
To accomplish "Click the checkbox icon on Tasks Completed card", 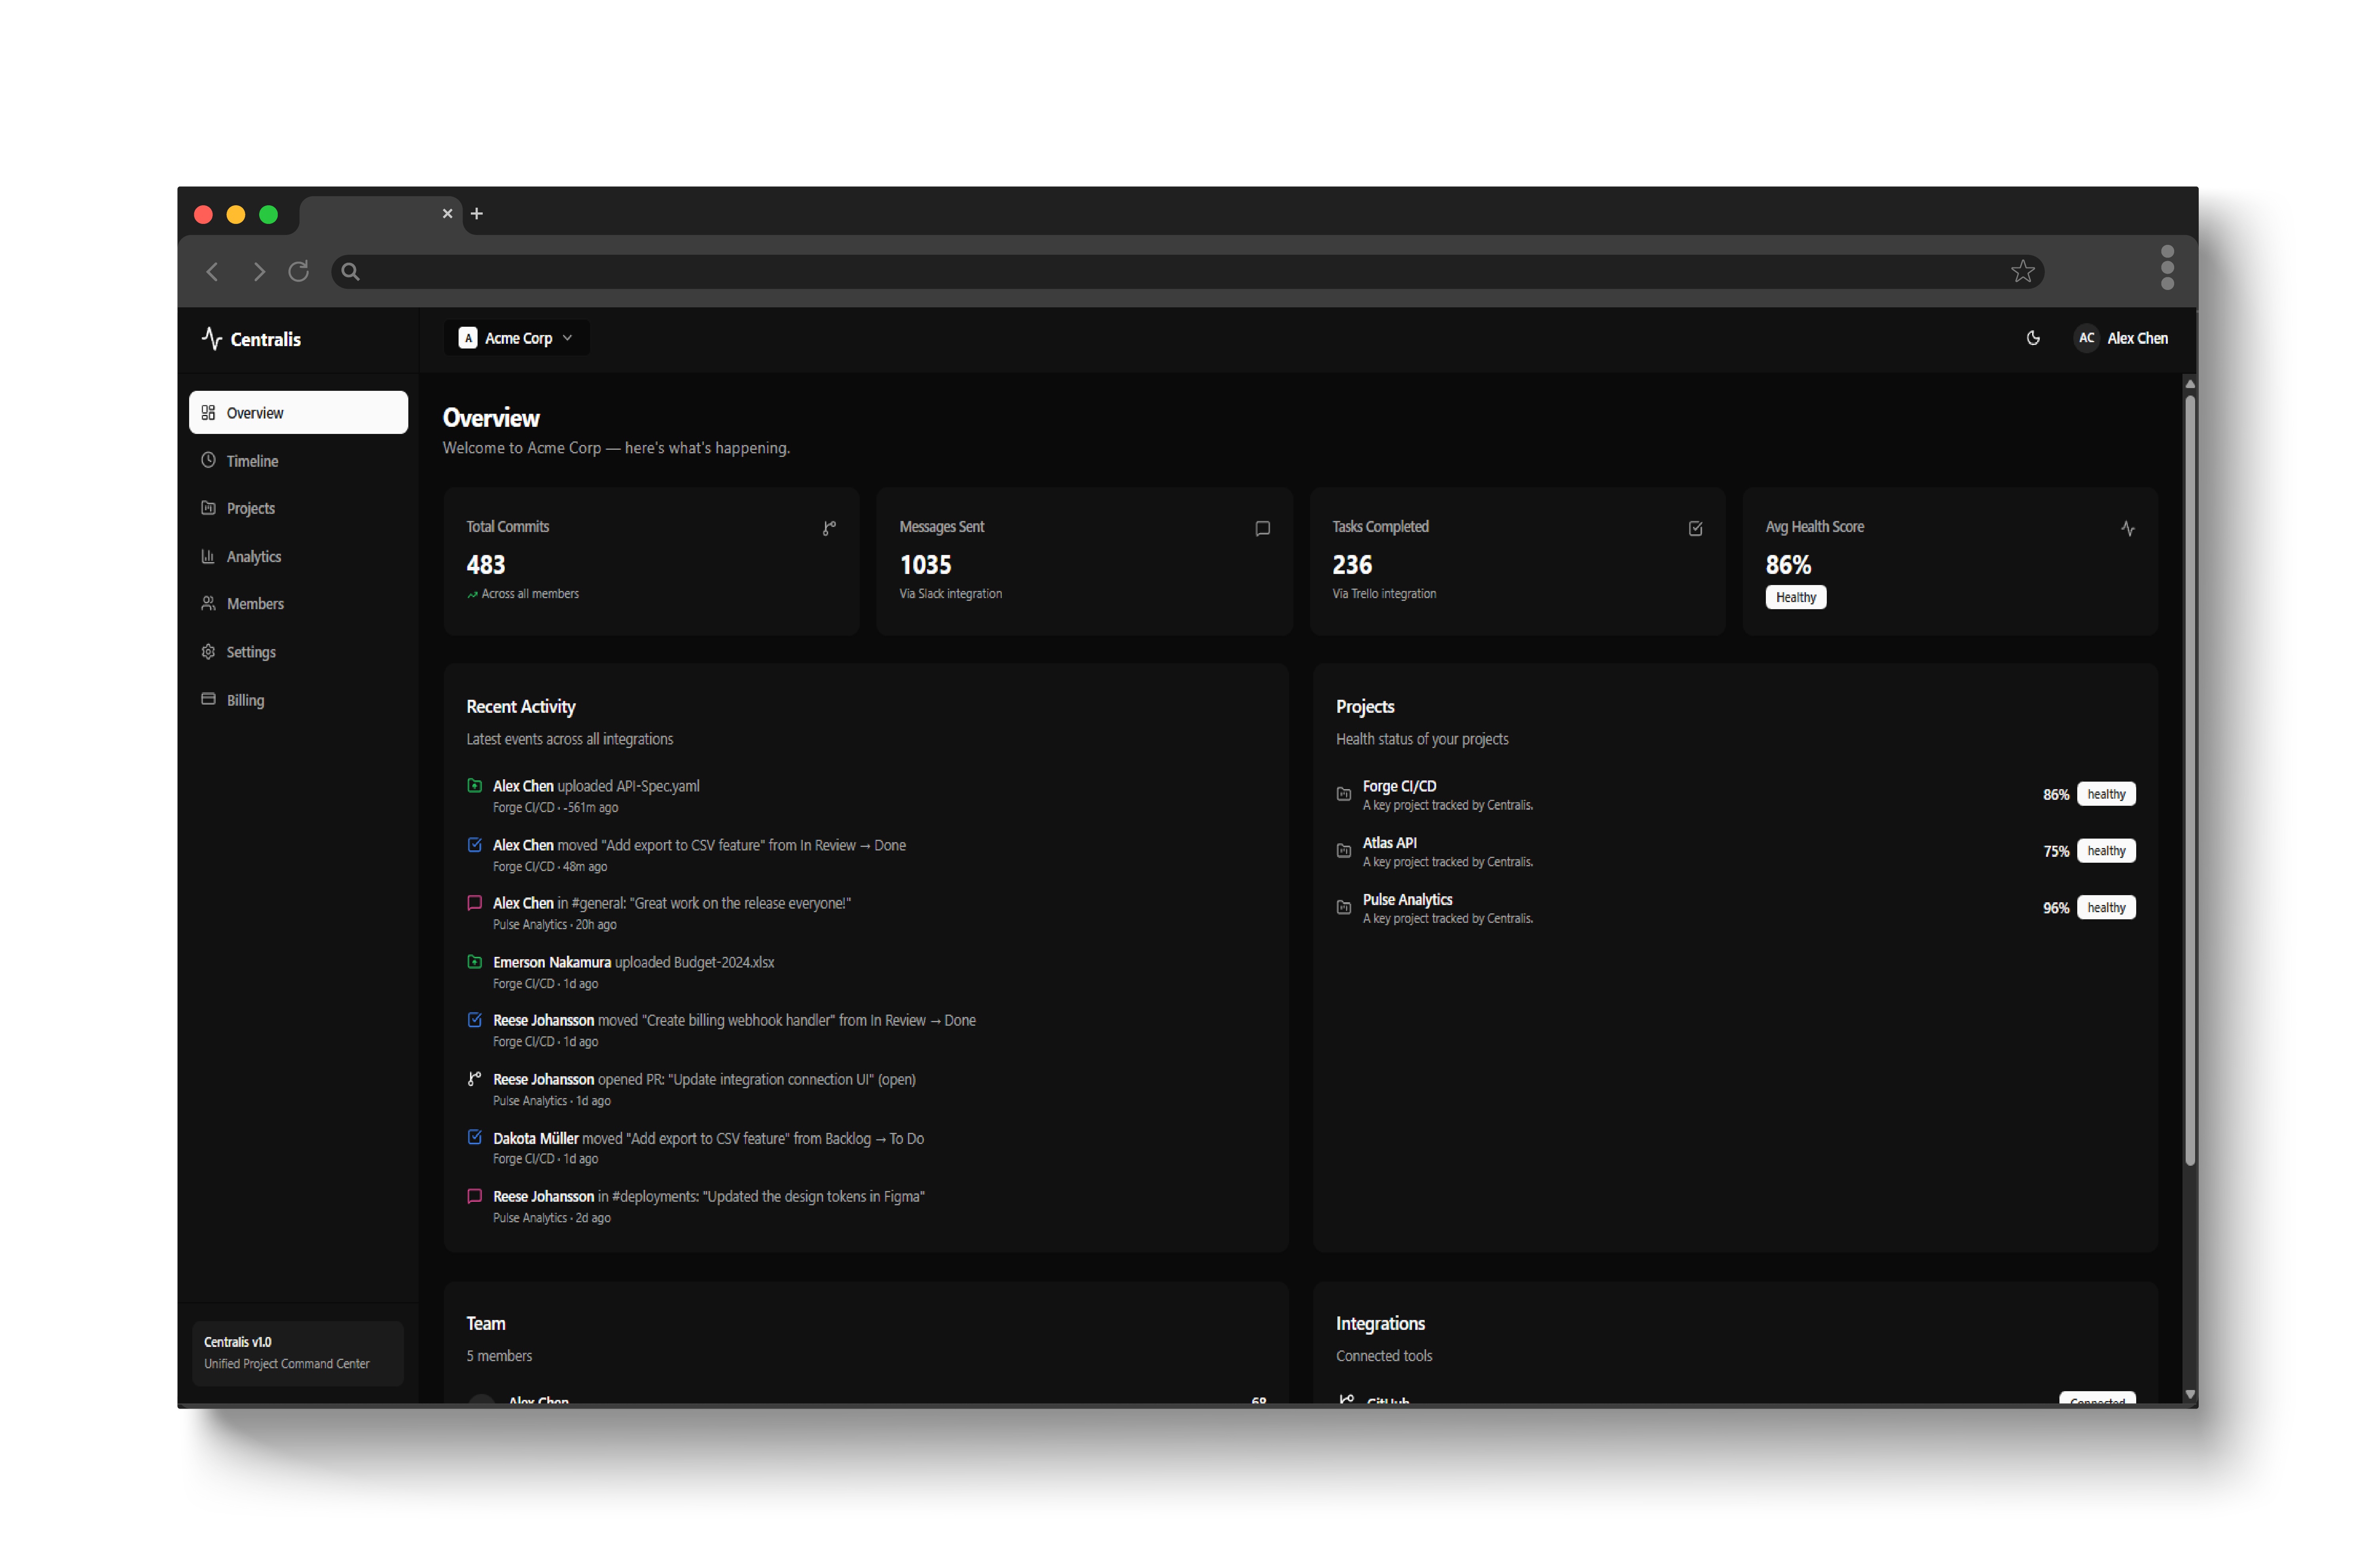I will [x=1696, y=528].
